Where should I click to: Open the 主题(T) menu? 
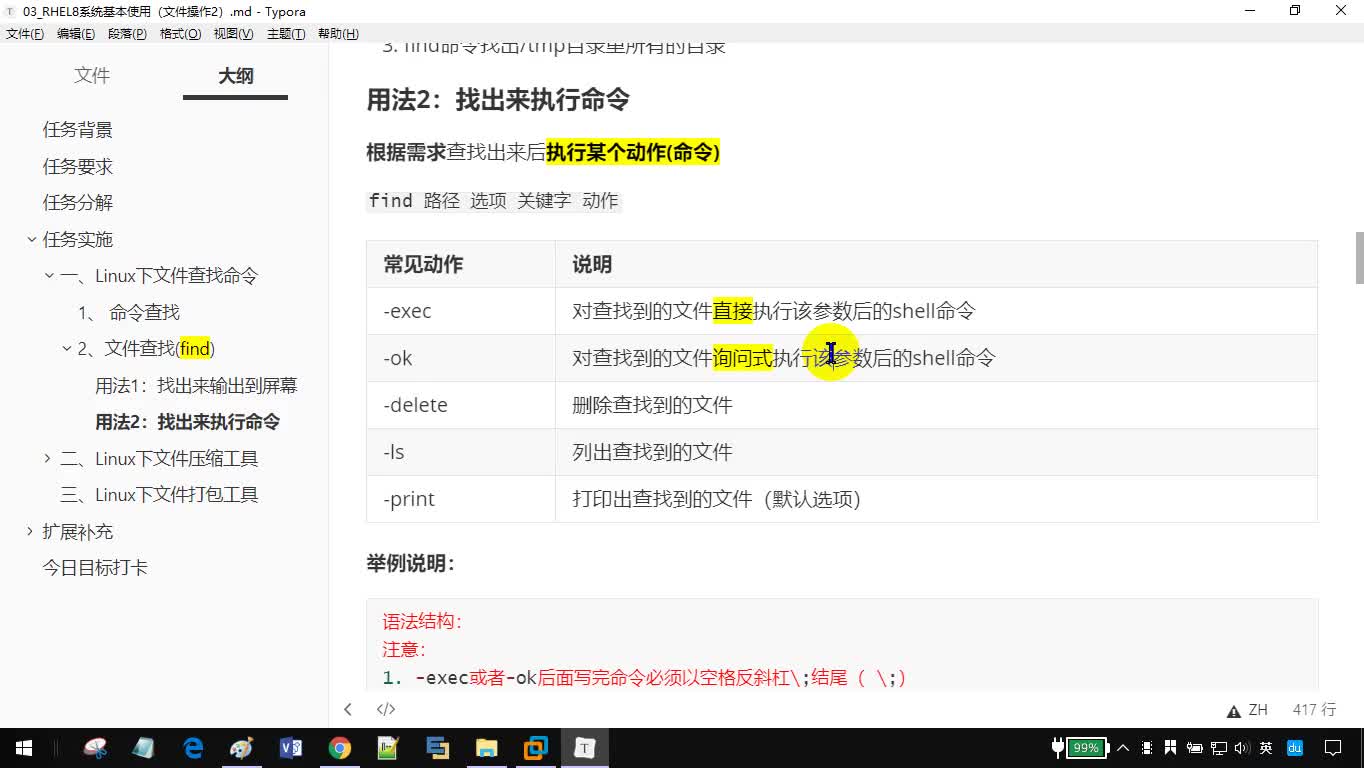(286, 34)
